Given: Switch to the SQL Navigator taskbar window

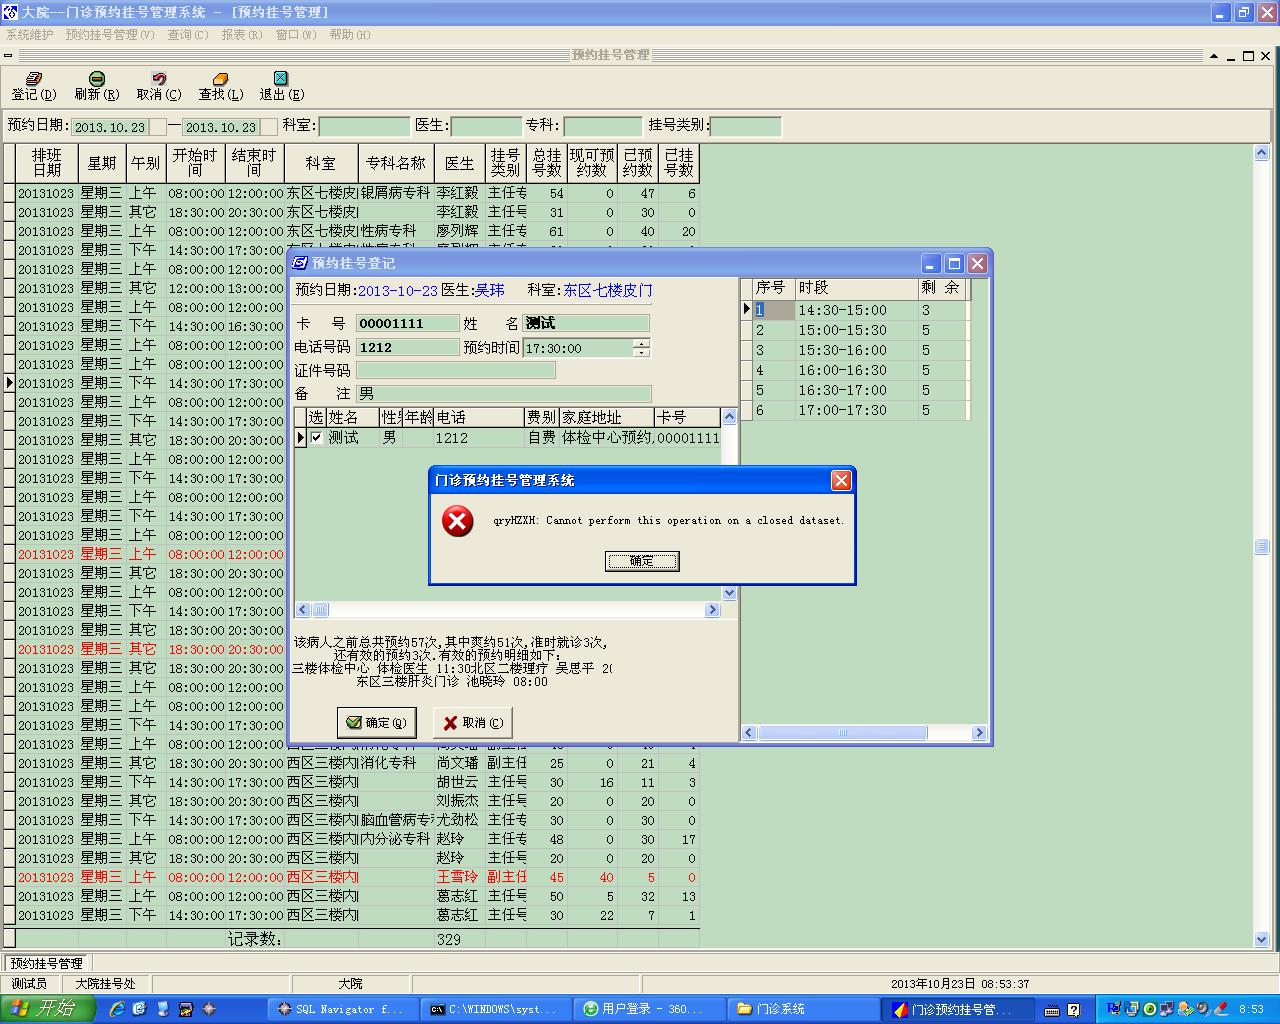Looking at the screenshot, I should click(343, 1009).
